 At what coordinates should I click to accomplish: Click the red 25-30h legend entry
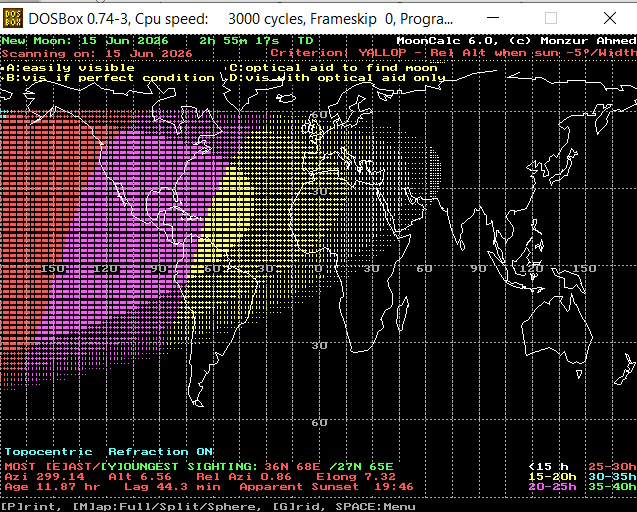[x=612, y=467]
